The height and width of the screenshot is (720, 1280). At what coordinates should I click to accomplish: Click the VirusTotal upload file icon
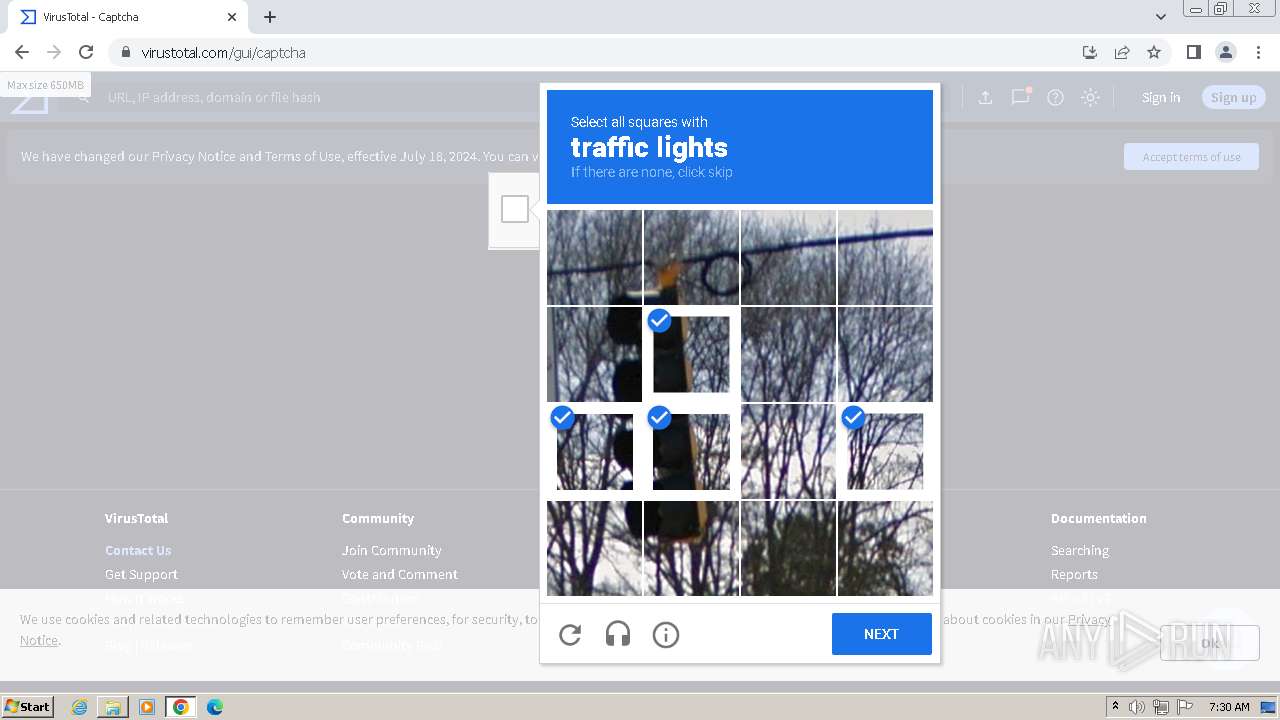pos(985,97)
